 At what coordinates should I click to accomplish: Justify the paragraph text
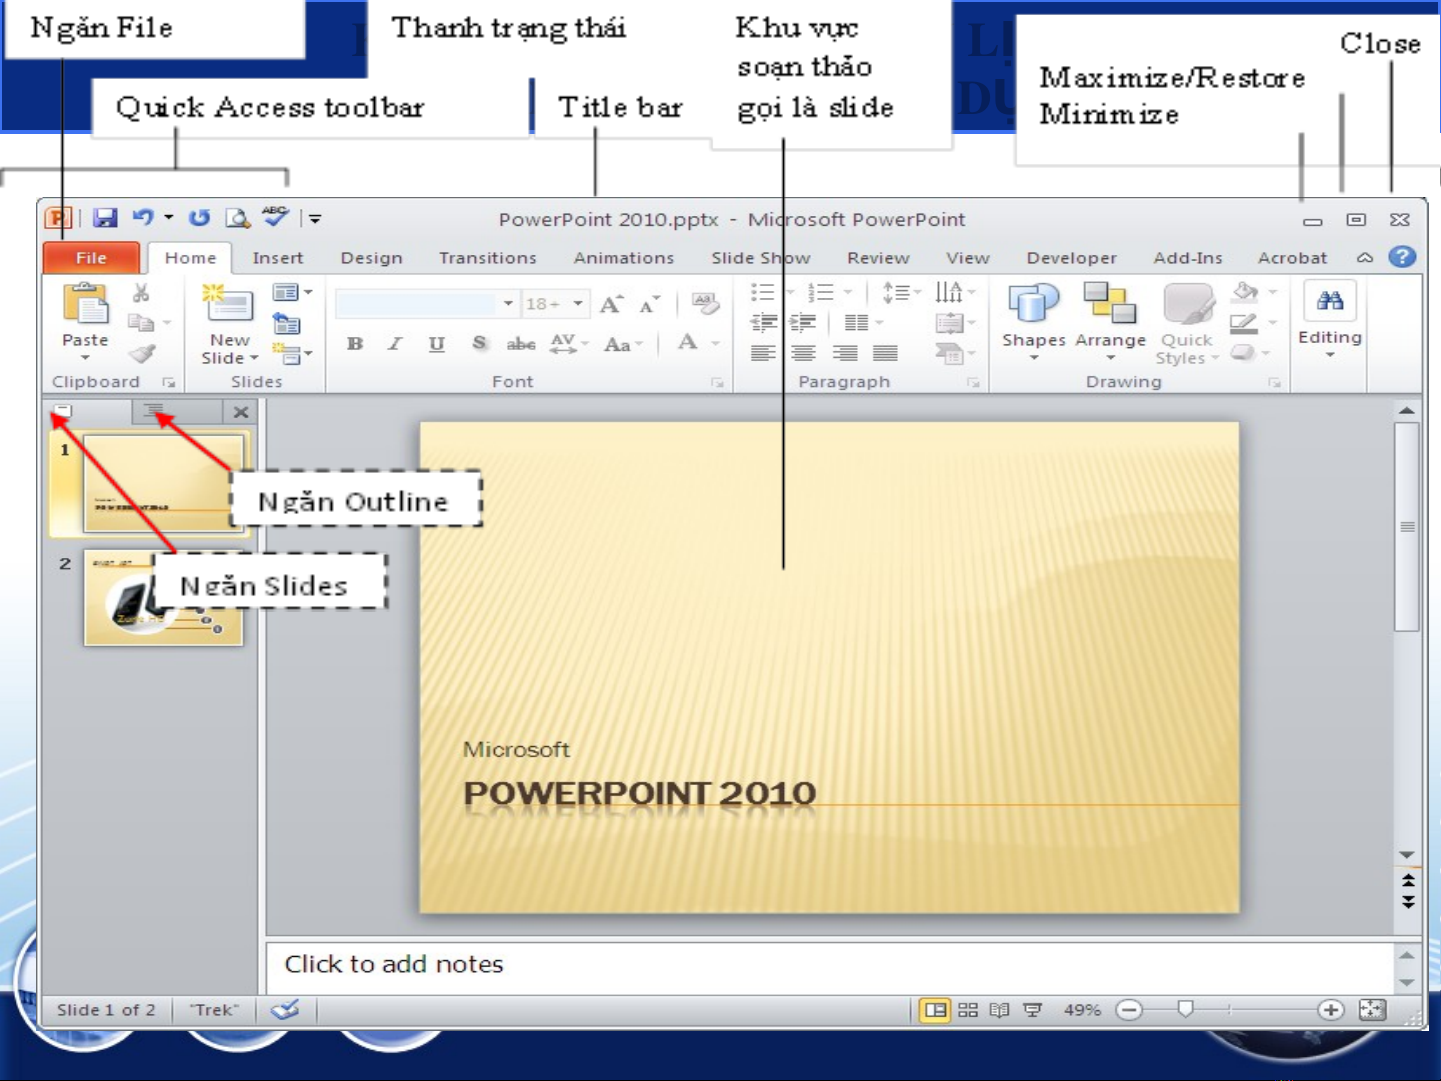click(885, 353)
